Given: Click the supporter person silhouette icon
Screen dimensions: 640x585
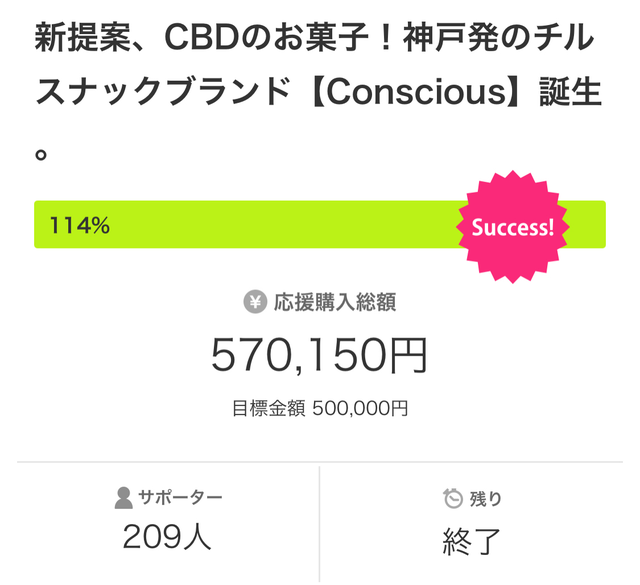Looking at the screenshot, I should click(x=123, y=497).
